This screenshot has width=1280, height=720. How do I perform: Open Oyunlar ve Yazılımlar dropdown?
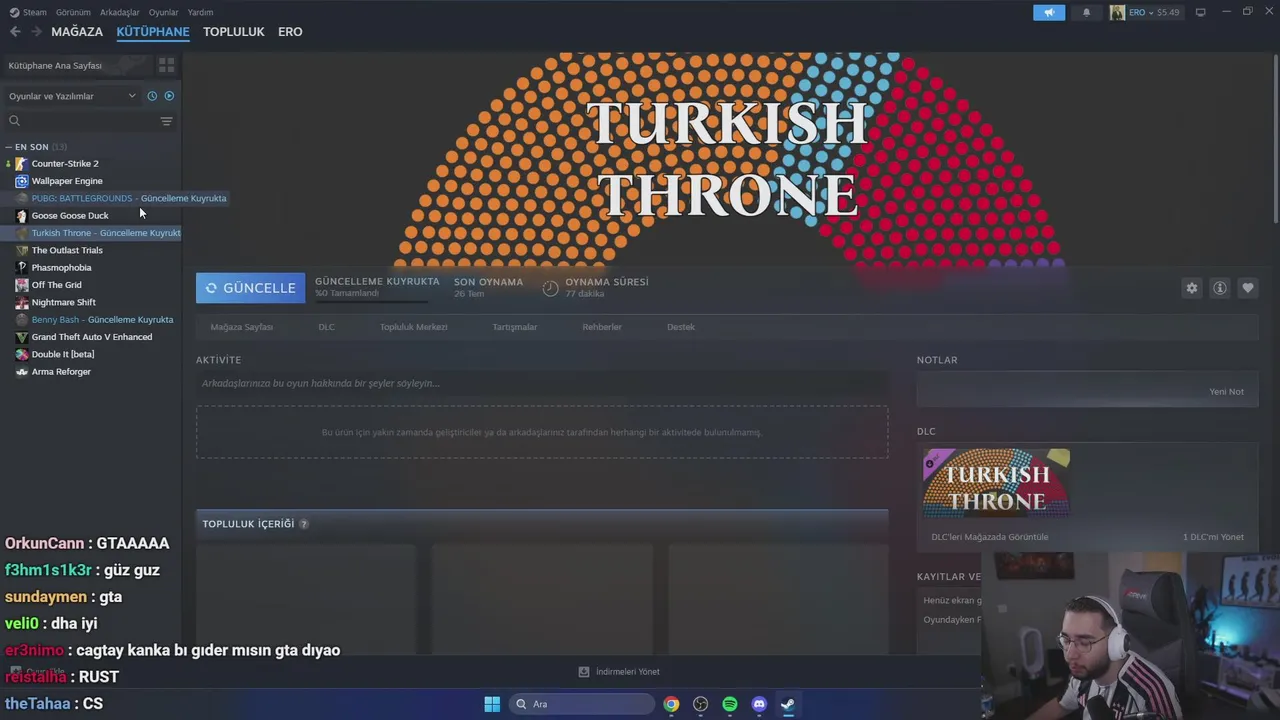point(72,96)
